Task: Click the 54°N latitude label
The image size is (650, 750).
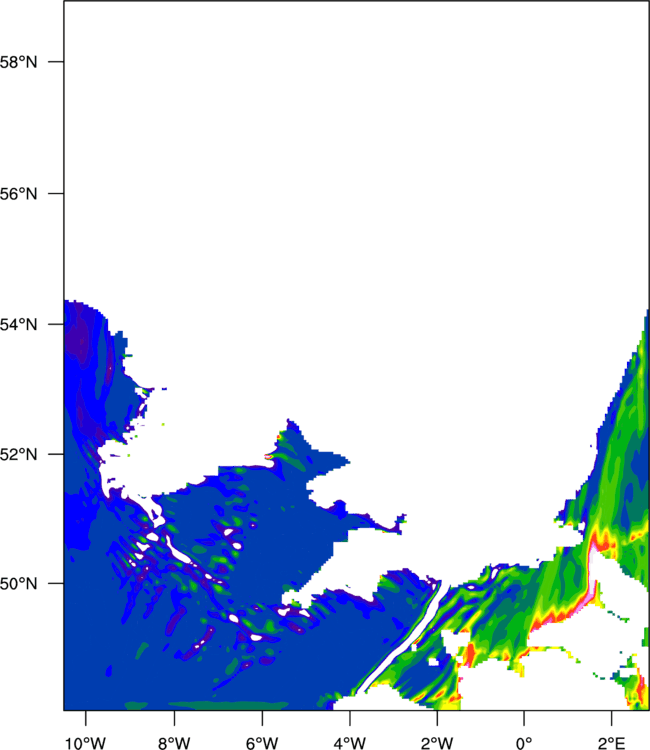Action: point(18,324)
